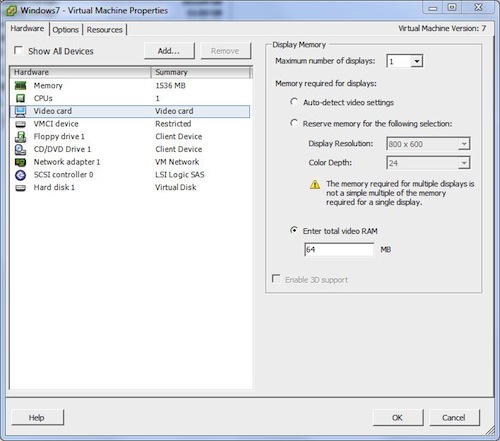Screen dimensions: 500x441
Task: Minimize the Virtual Machine Properties window
Action: tap(433, 8)
